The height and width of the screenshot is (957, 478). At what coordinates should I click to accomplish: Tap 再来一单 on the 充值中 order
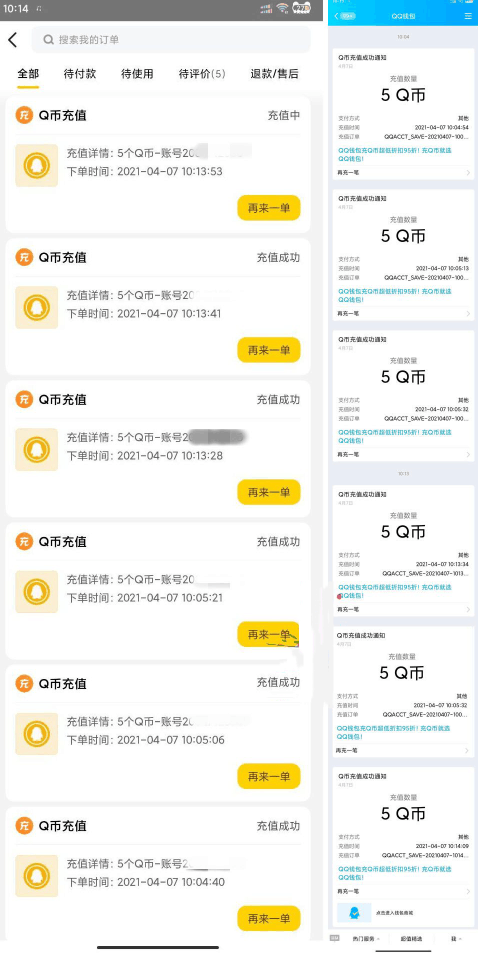click(x=269, y=208)
